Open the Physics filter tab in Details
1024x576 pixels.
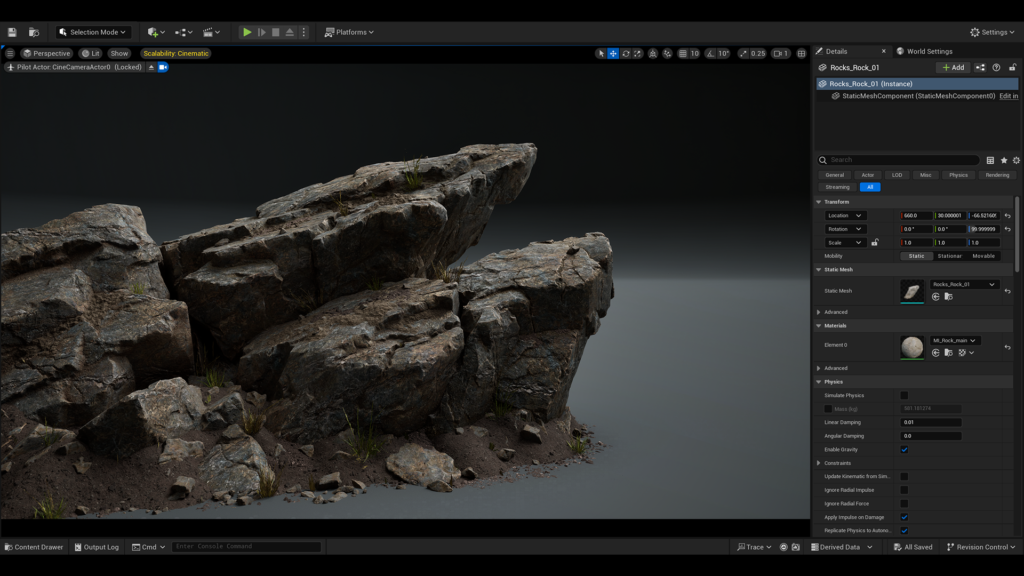tap(958, 174)
